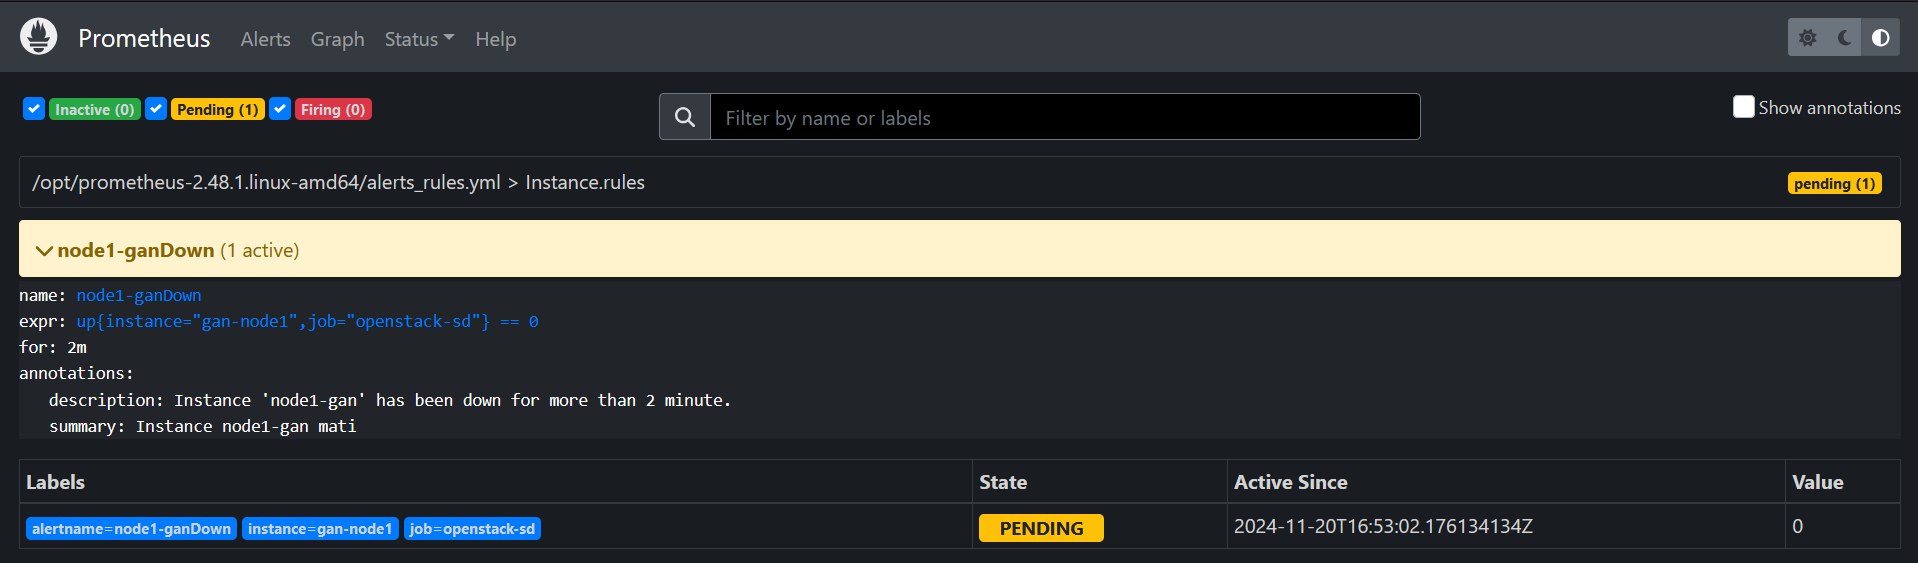Select browser-preferred contrast theme icon
This screenshot has height=563, width=1918.
(1880, 38)
